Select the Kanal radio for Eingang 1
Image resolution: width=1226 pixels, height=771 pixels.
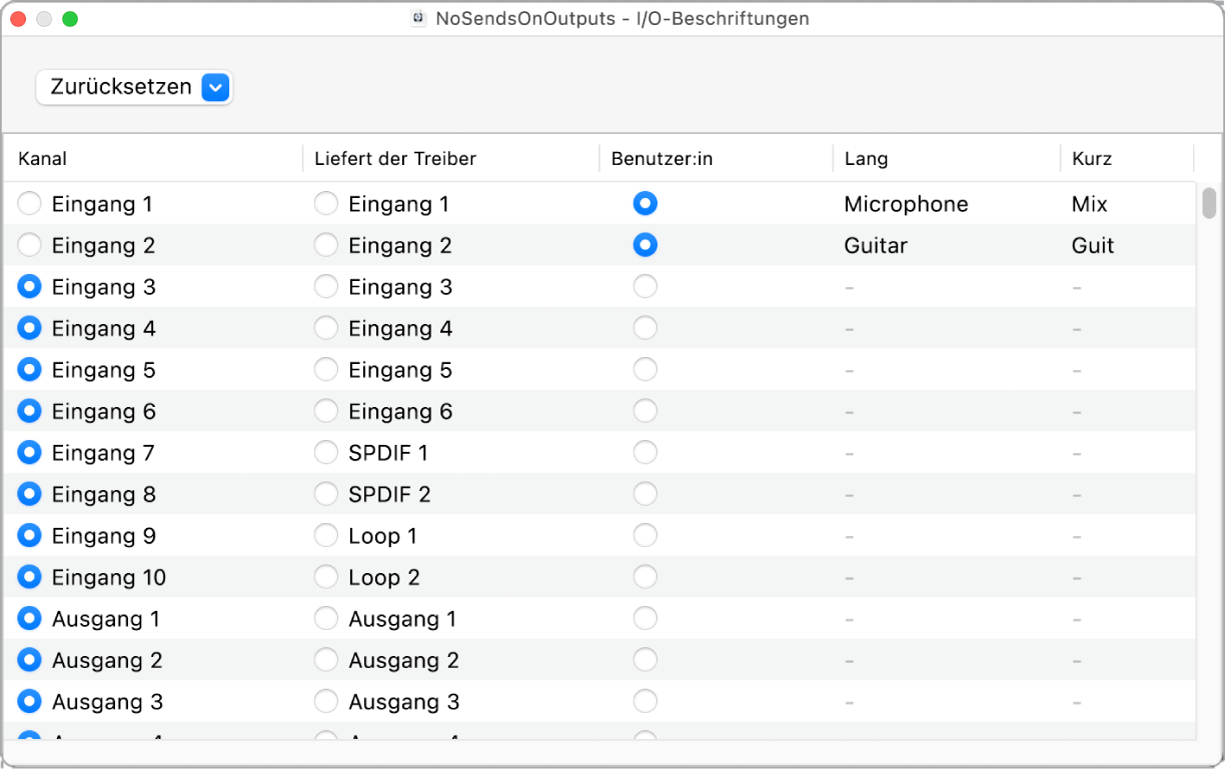pyautogui.click(x=28, y=203)
